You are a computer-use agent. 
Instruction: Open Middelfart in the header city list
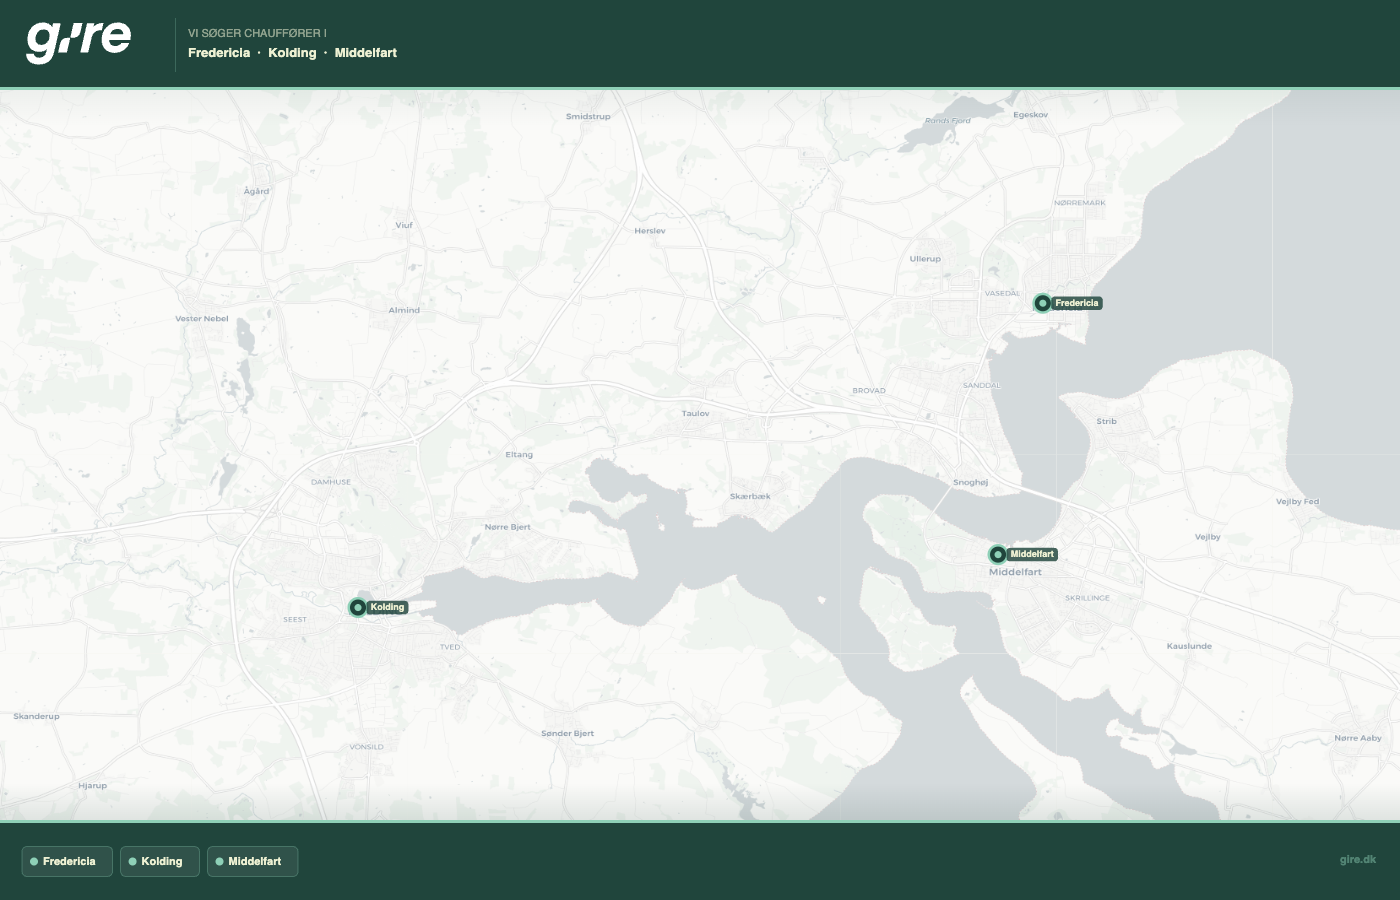[366, 53]
